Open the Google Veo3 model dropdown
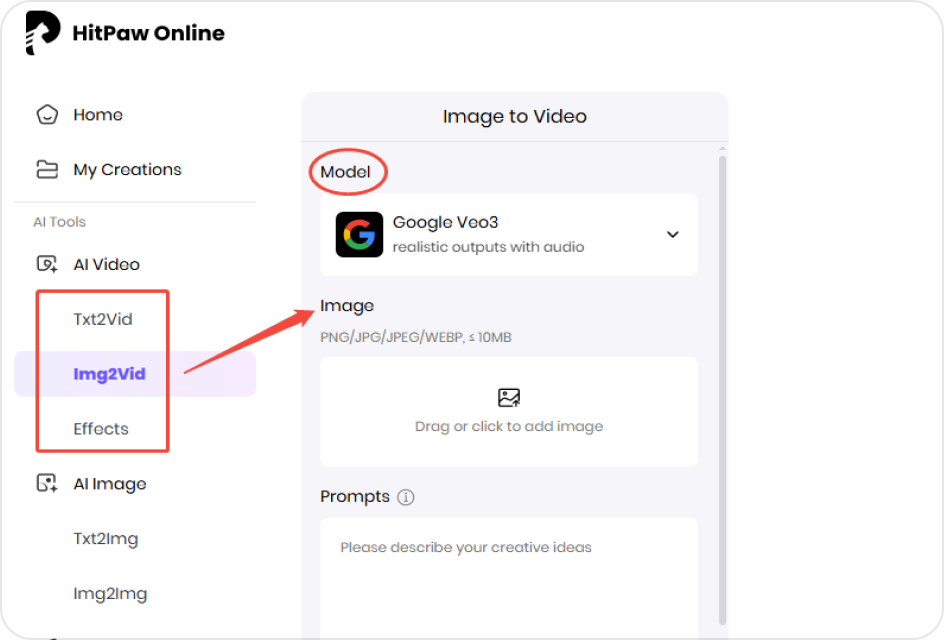Viewport: 944px width, 640px height. pyautogui.click(x=508, y=234)
